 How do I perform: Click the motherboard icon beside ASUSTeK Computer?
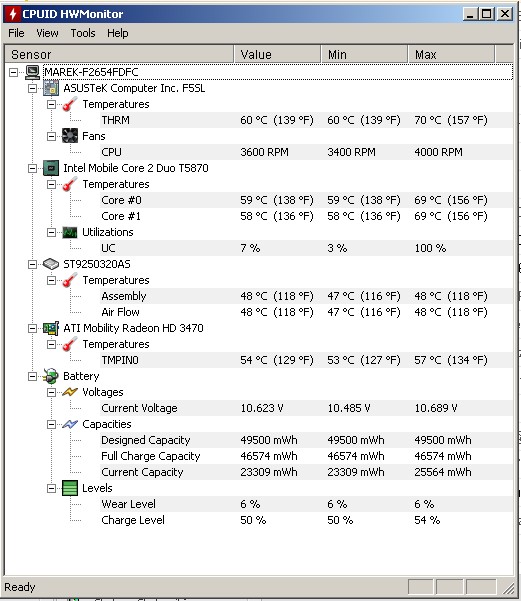(x=51, y=88)
